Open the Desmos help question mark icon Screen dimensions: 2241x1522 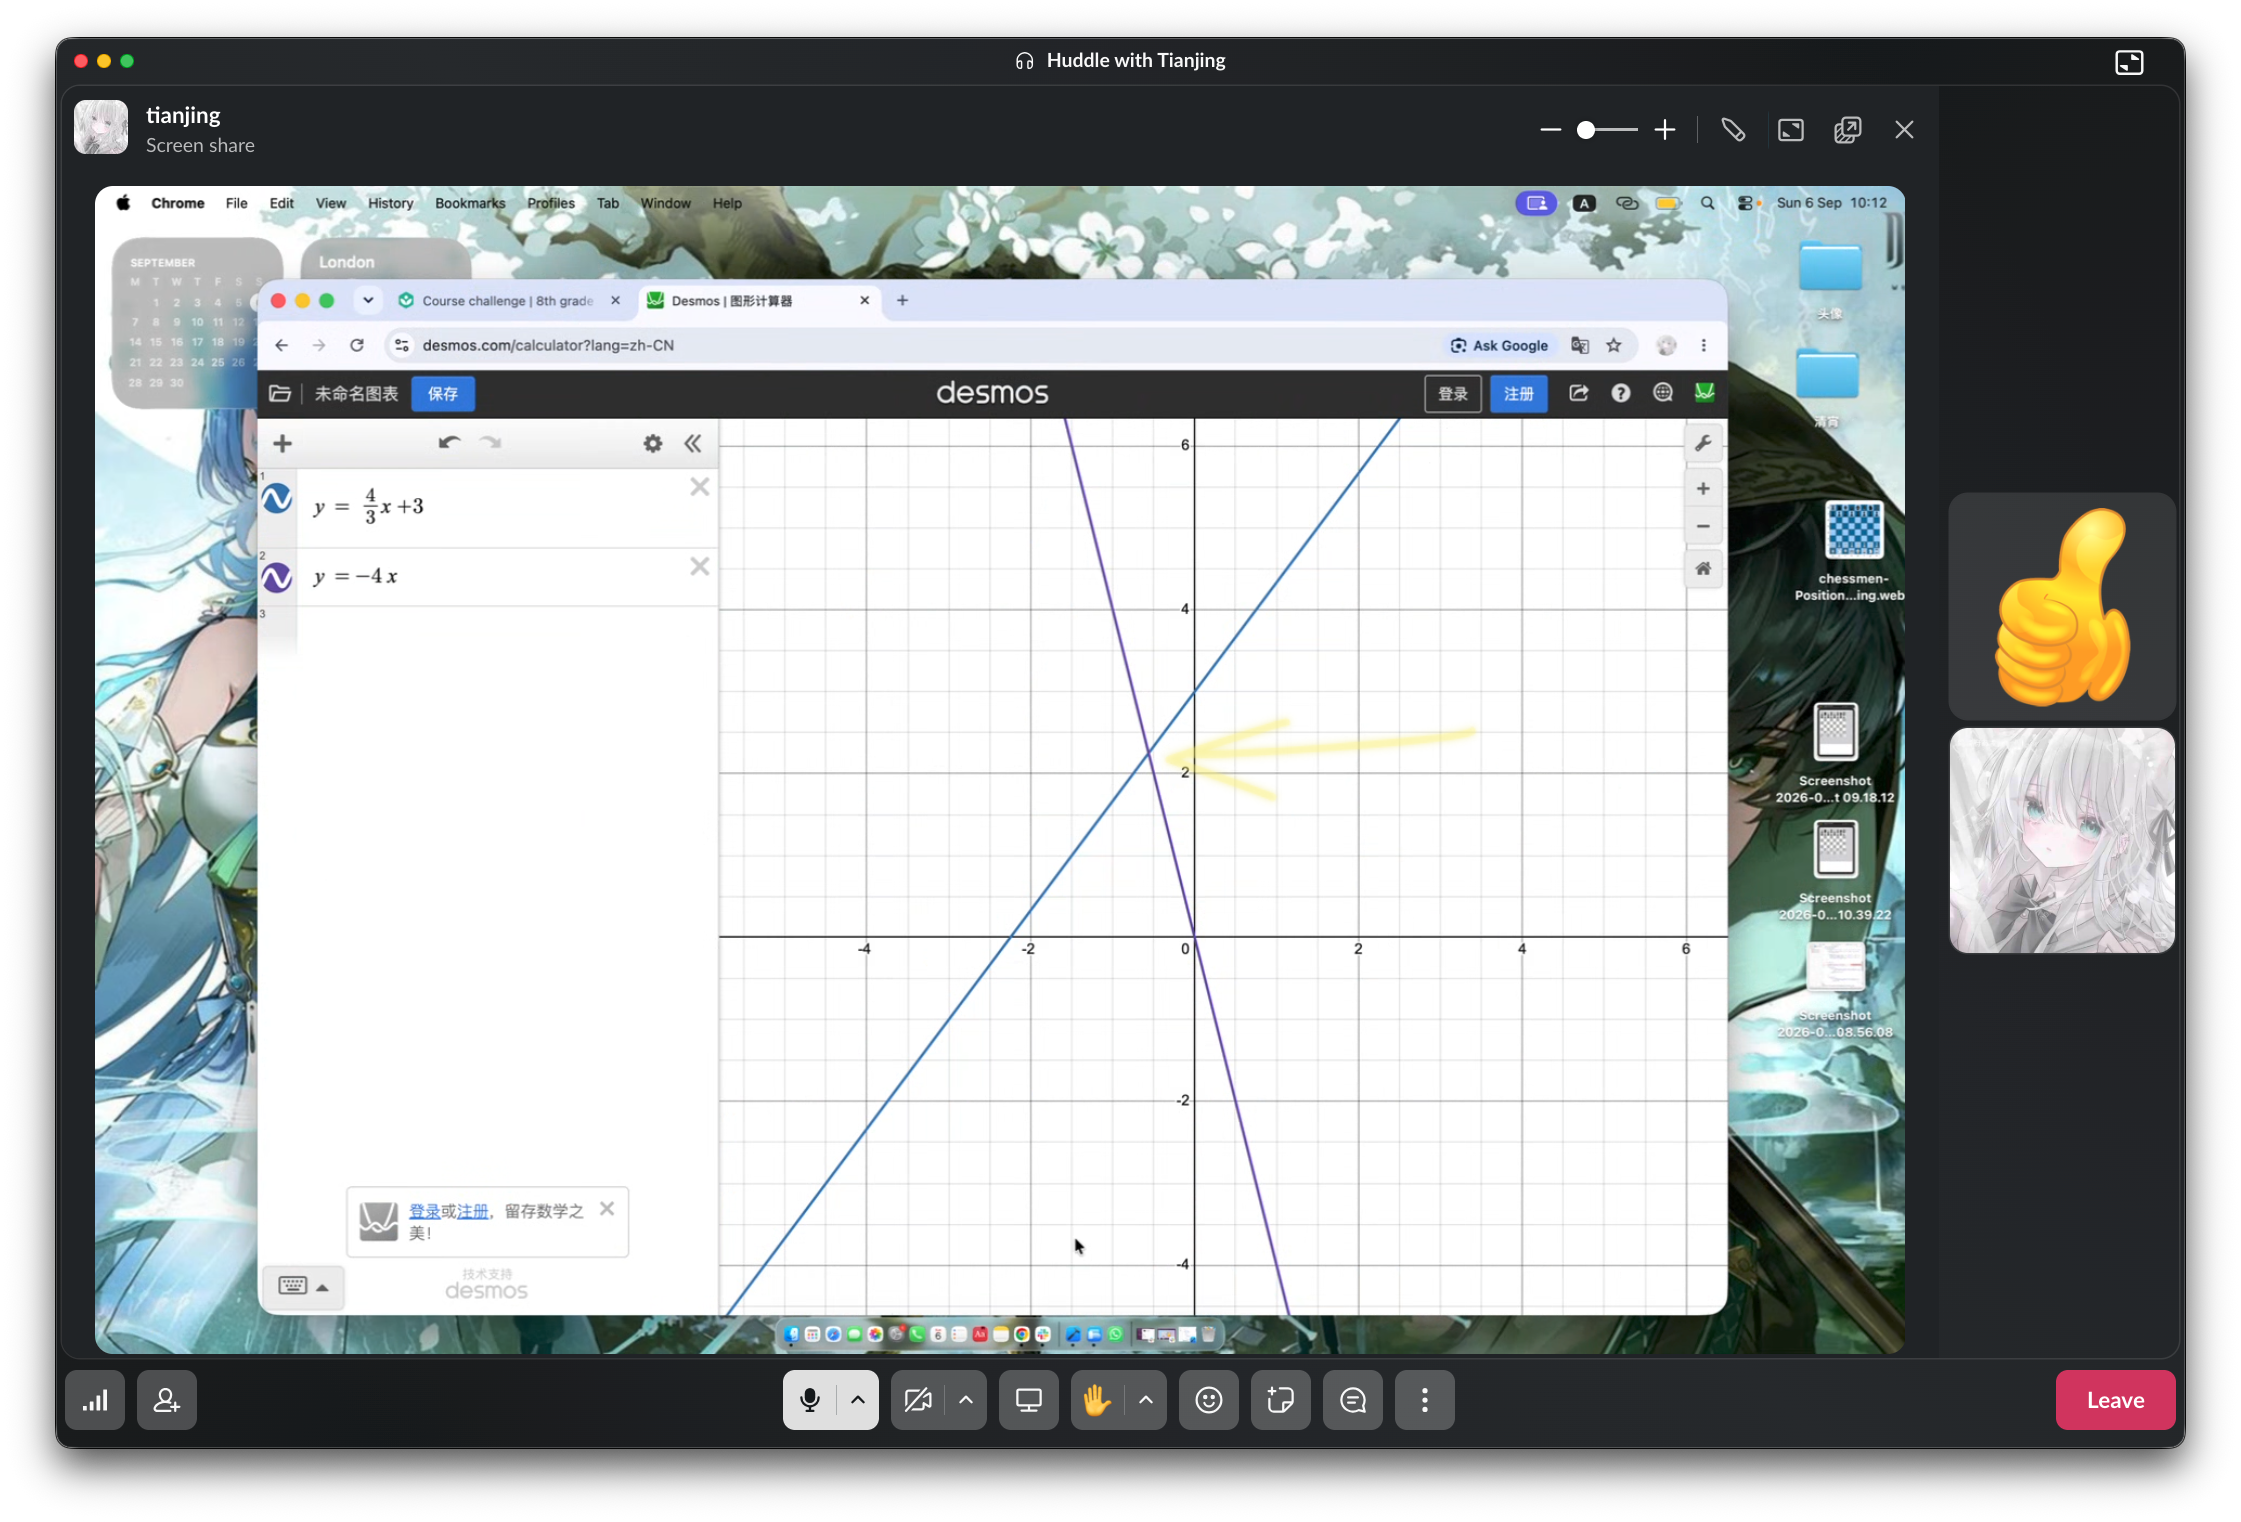point(1621,393)
